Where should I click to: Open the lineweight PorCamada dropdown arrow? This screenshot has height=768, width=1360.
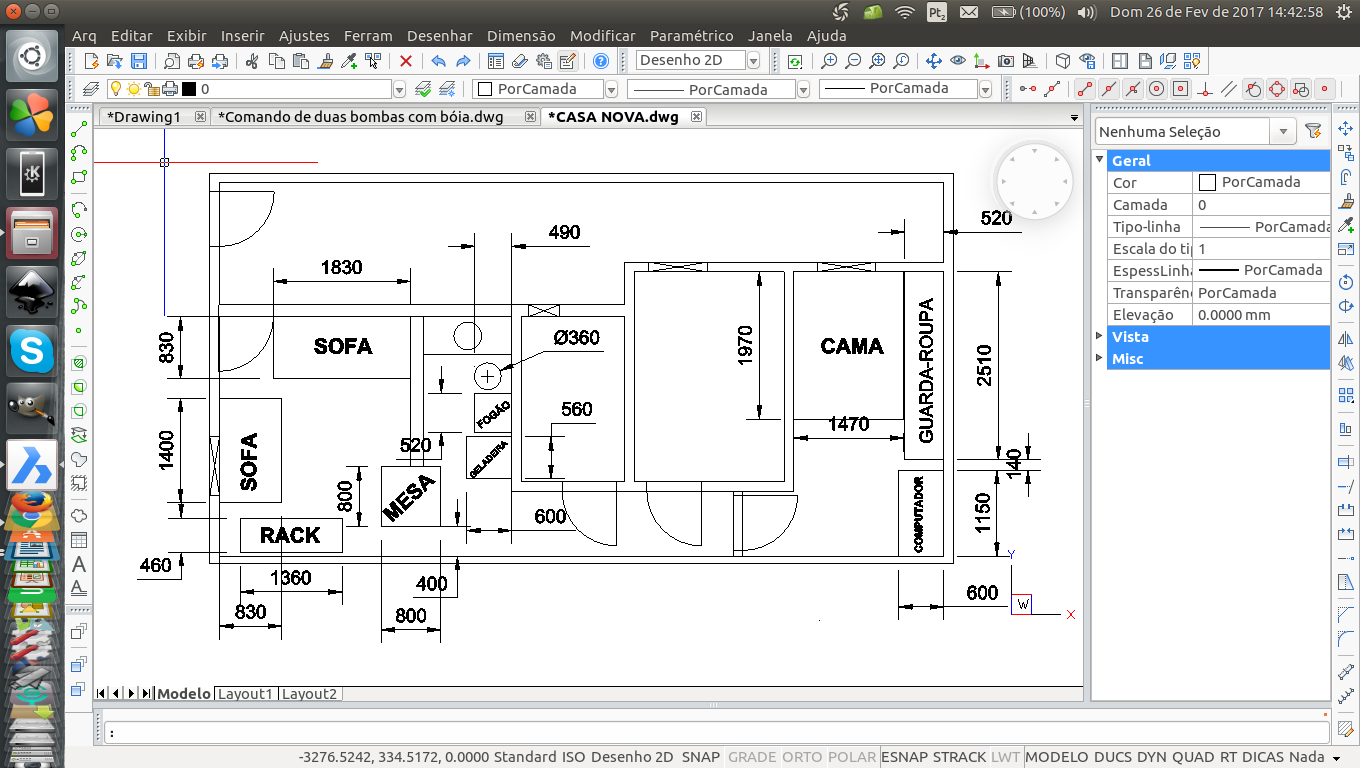tap(985, 89)
